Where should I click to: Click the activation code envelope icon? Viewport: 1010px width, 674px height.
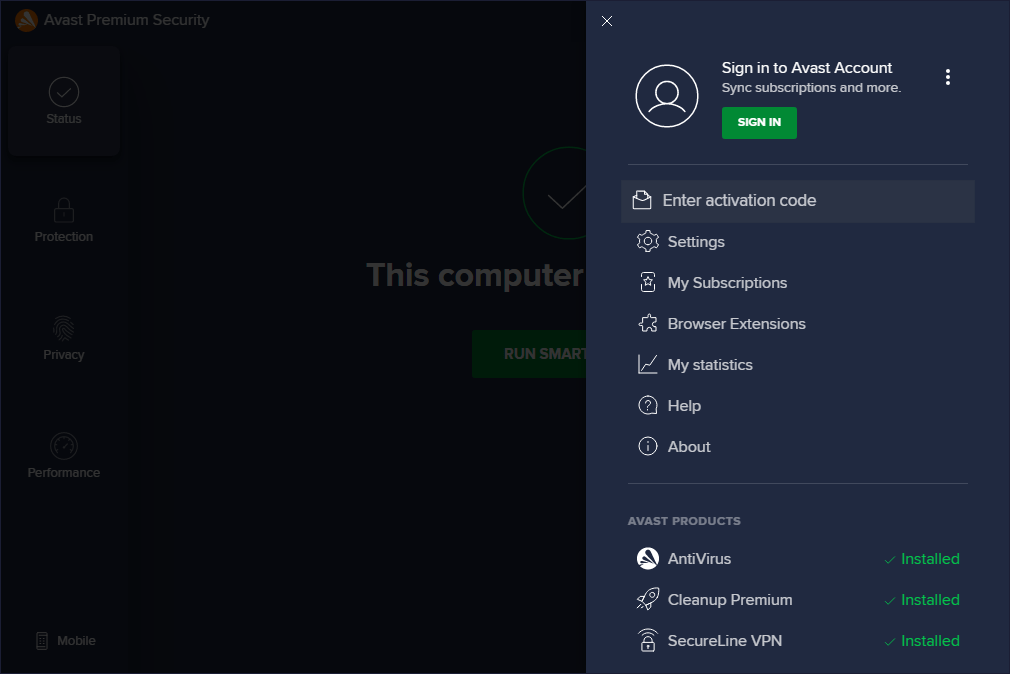click(x=642, y=200)
